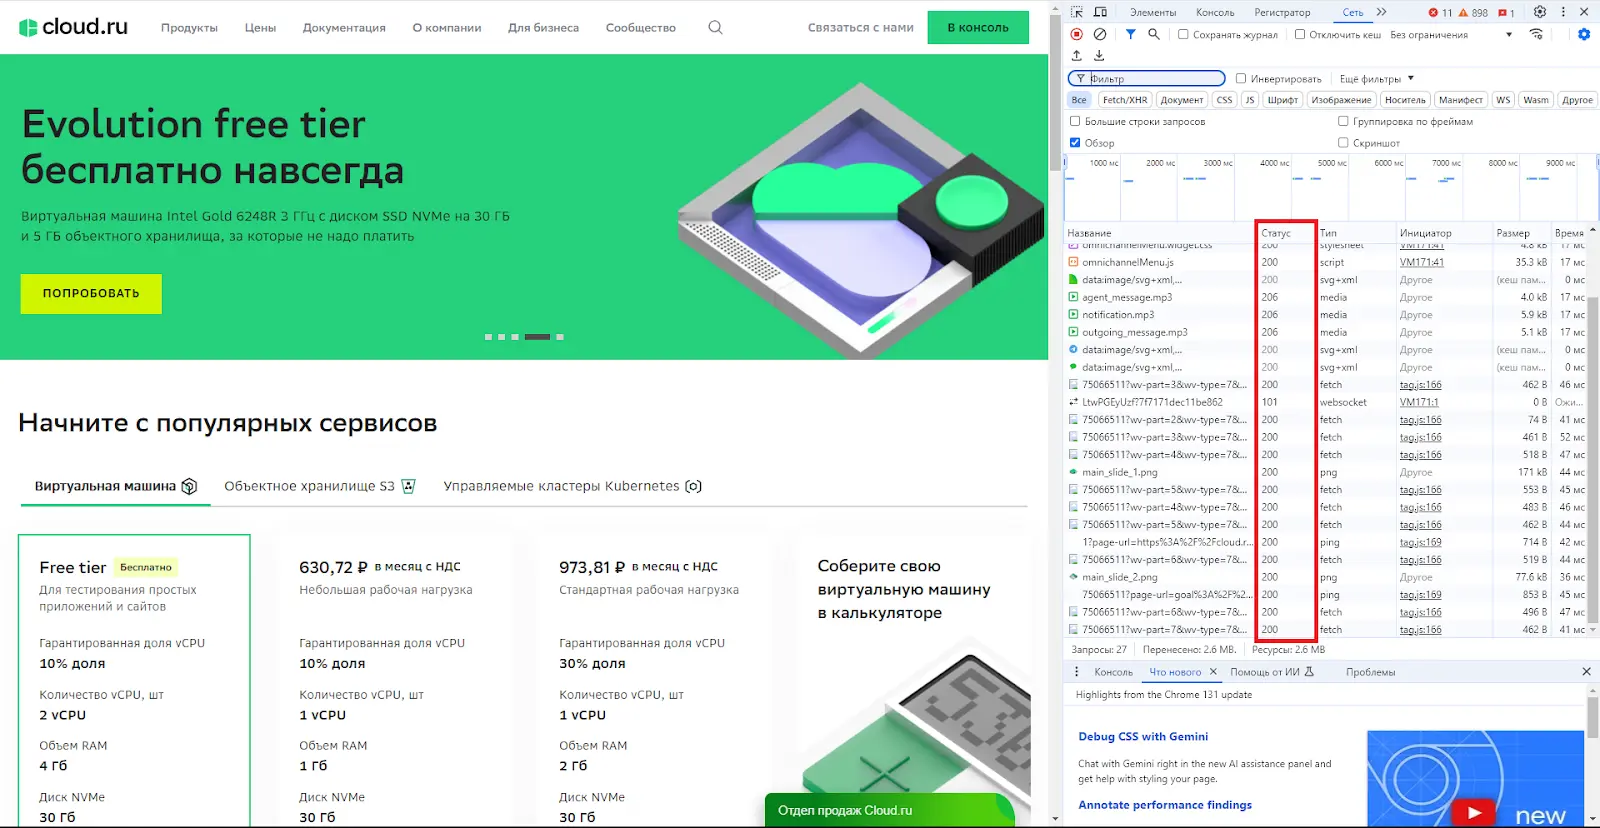Select the 'Все' request type filter
Viewport: 1600px width, 828px height.
tap(1079, 100)
